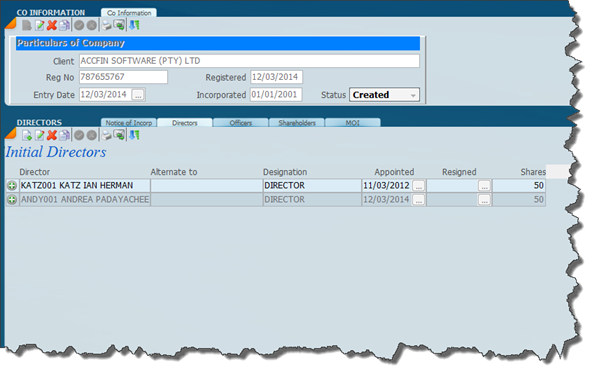Open Resigned date picker for KATZ001 row
Screen dimensions: 597x374
click(x=484, y=186)
